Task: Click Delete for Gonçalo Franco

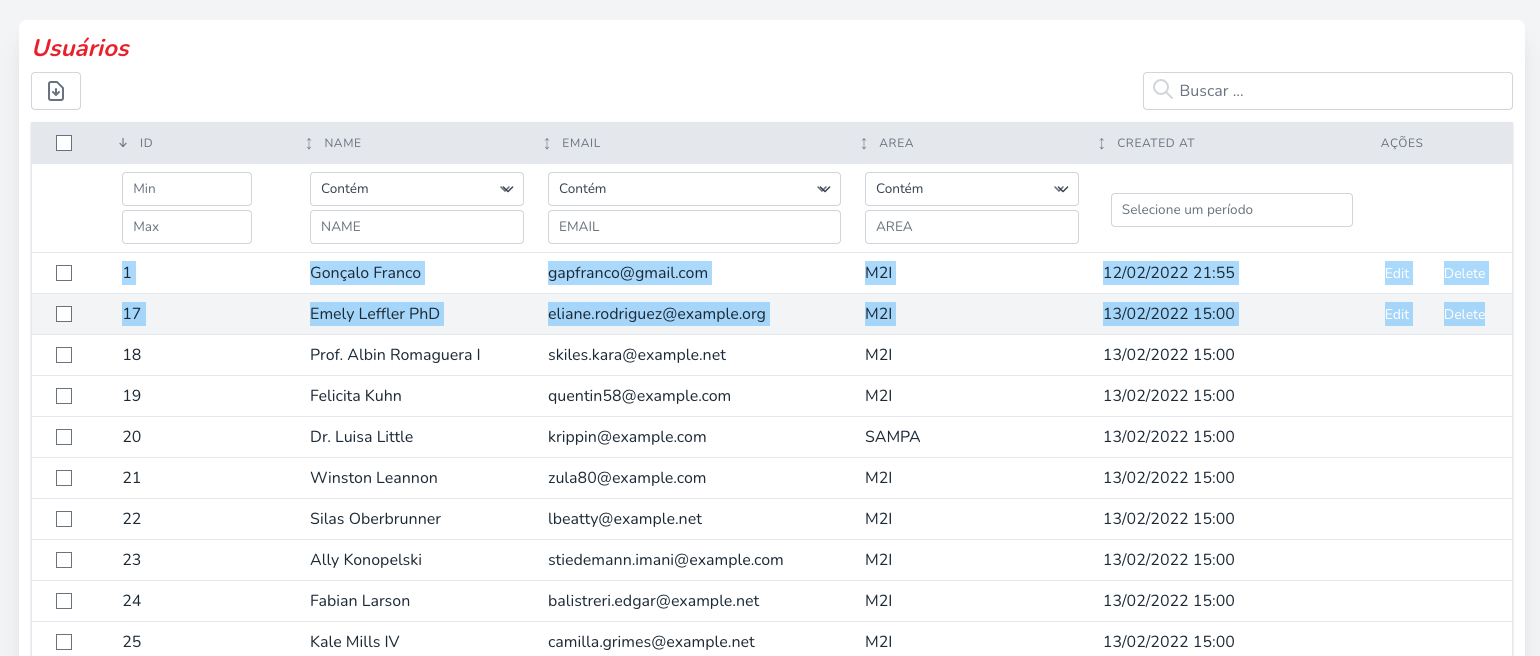Action: coord(1465,273)
